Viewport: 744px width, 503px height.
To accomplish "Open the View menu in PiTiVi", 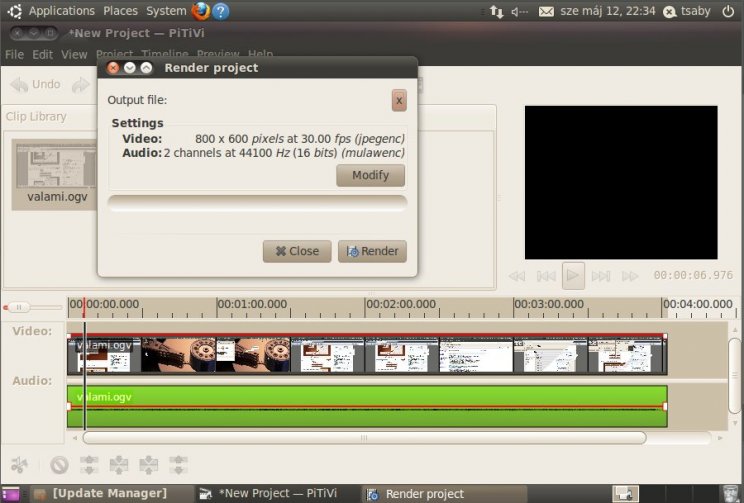I will click(74, 55).
